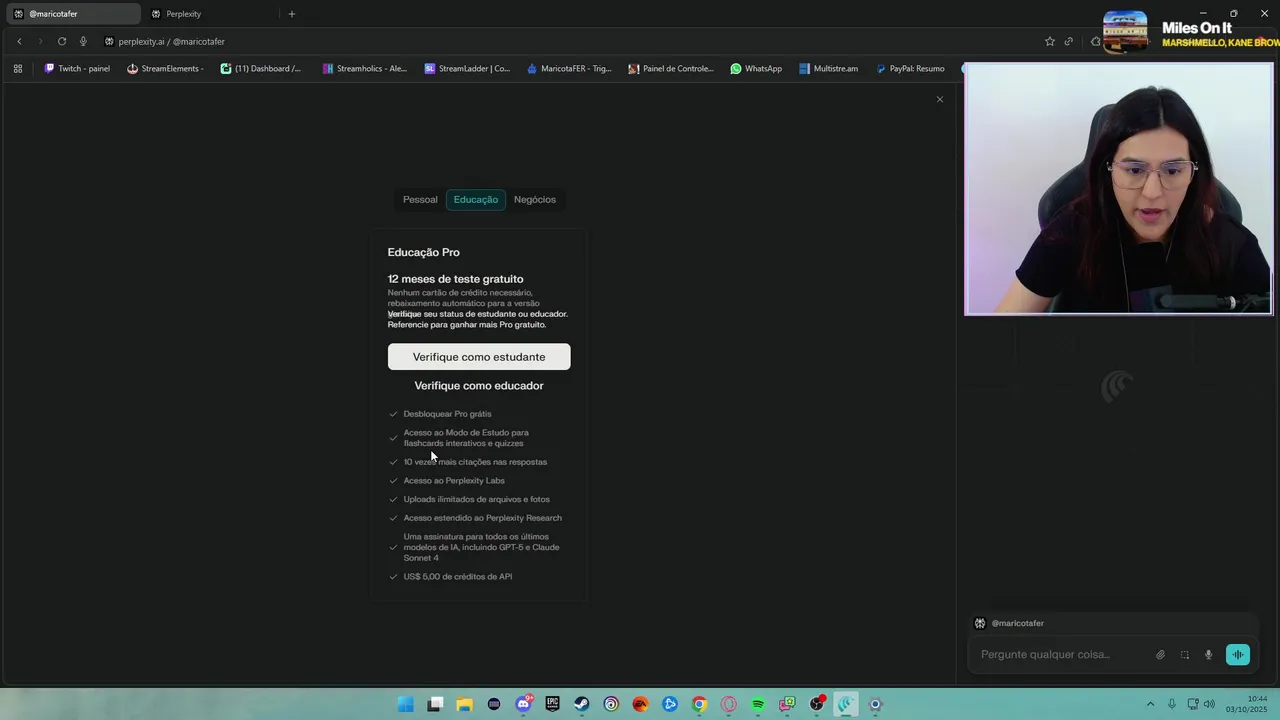The height and width of the screenshot is (720, 1280).
Task: Copy page link with the chain icon
Action: pos(1069,41)
